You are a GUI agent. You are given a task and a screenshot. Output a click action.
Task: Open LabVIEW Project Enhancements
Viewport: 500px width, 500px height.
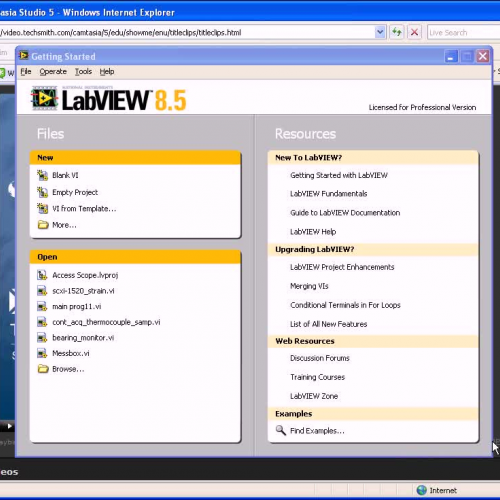point(342,267)
